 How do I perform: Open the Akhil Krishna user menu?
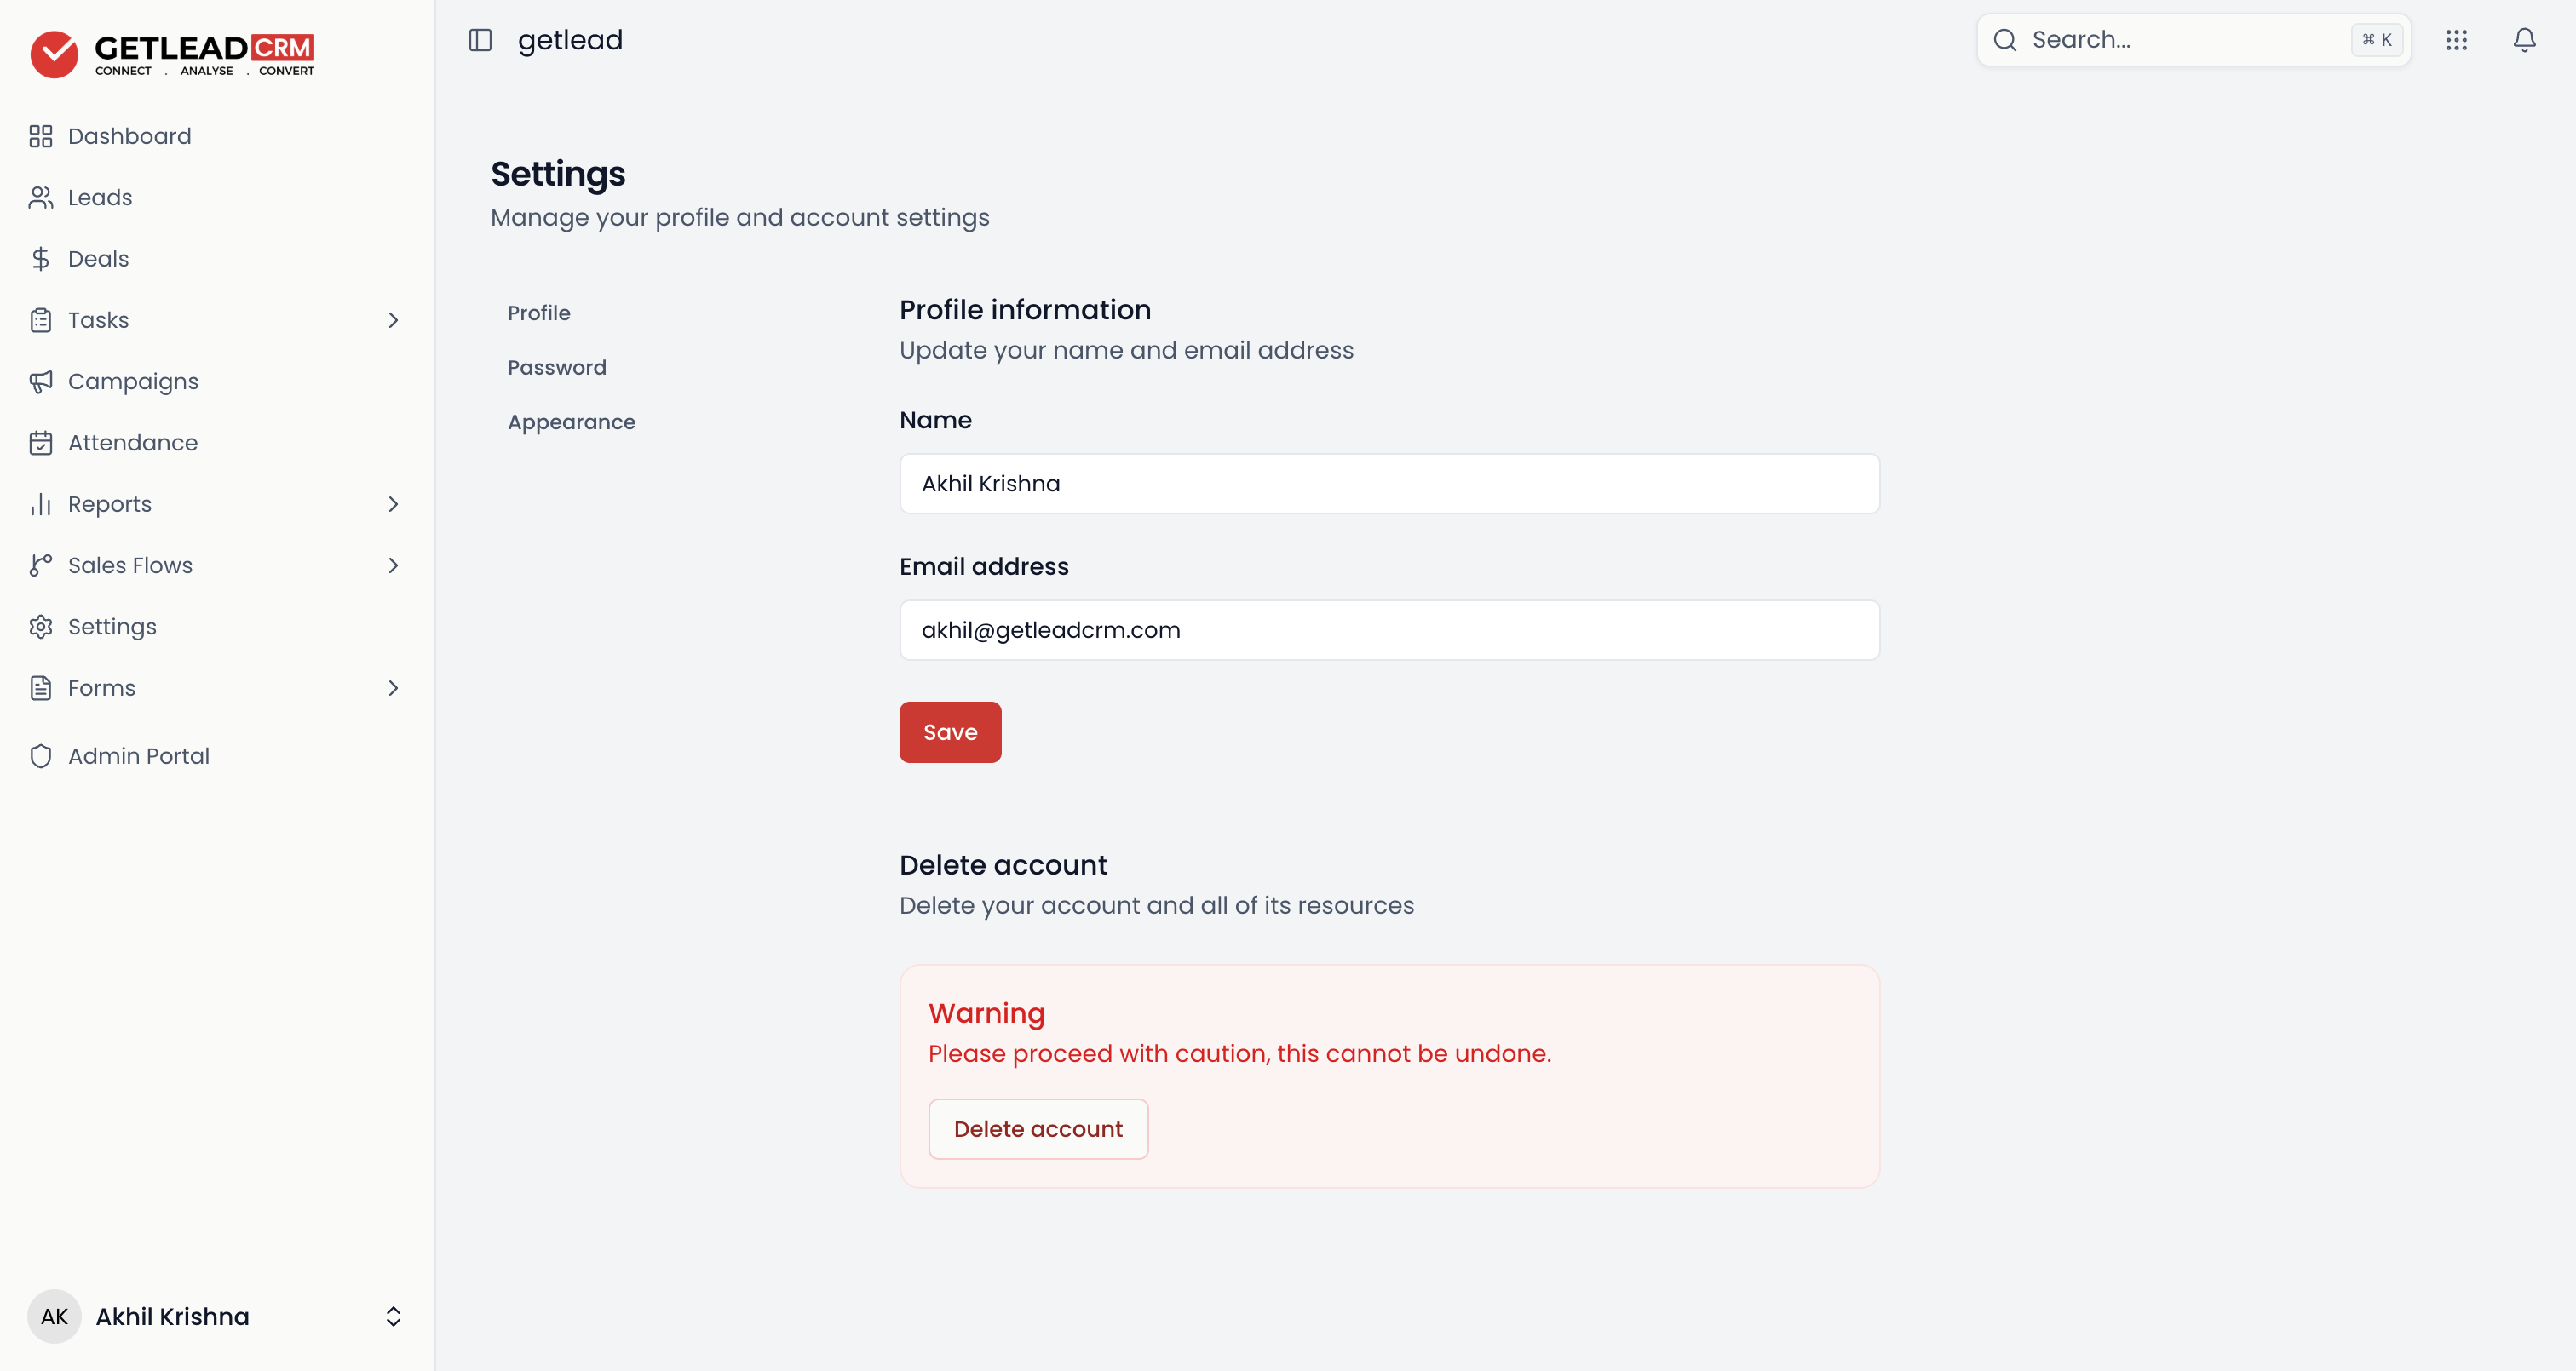[x=216, y=1316]
